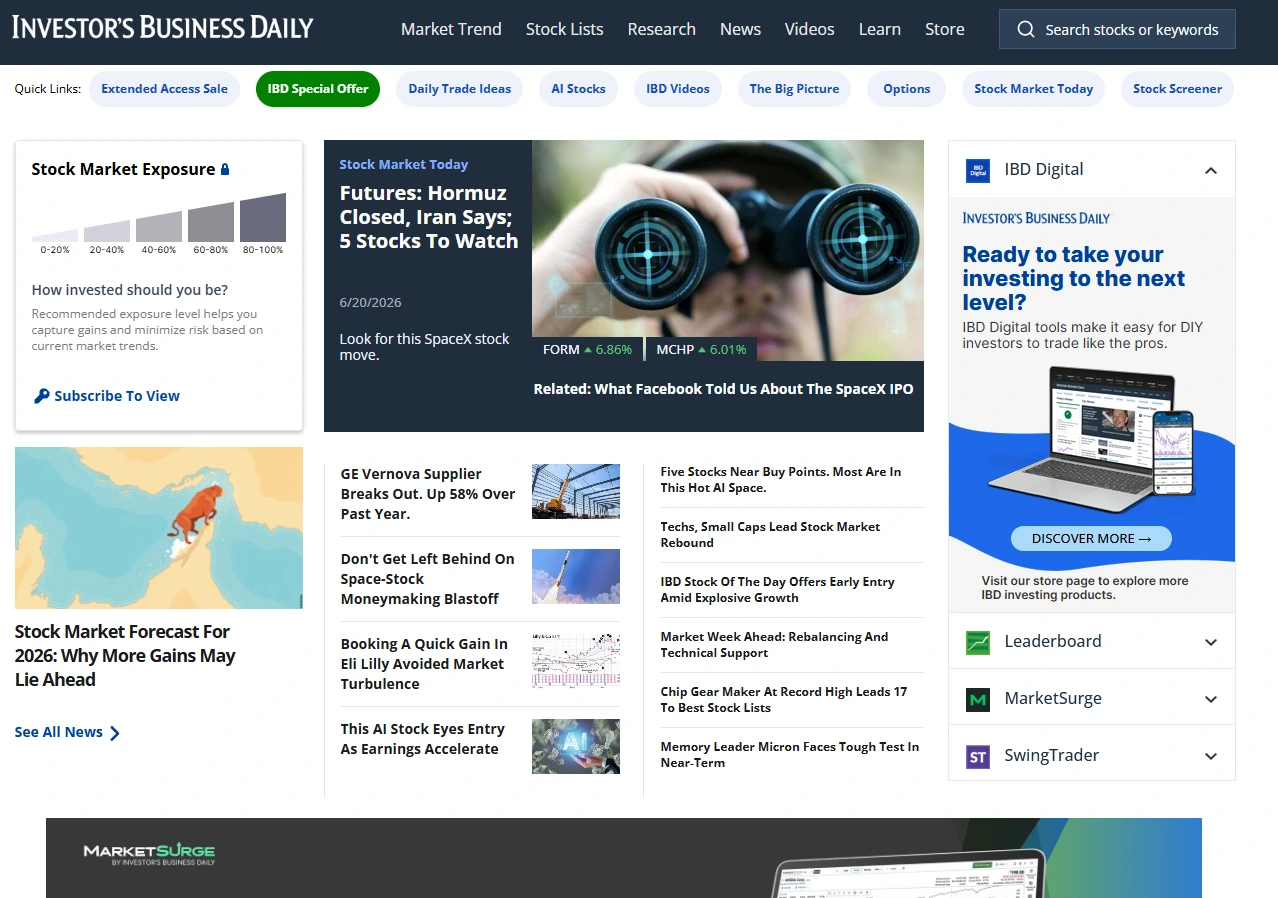
Task: Open the Options quick link
Action: point(907,89)
